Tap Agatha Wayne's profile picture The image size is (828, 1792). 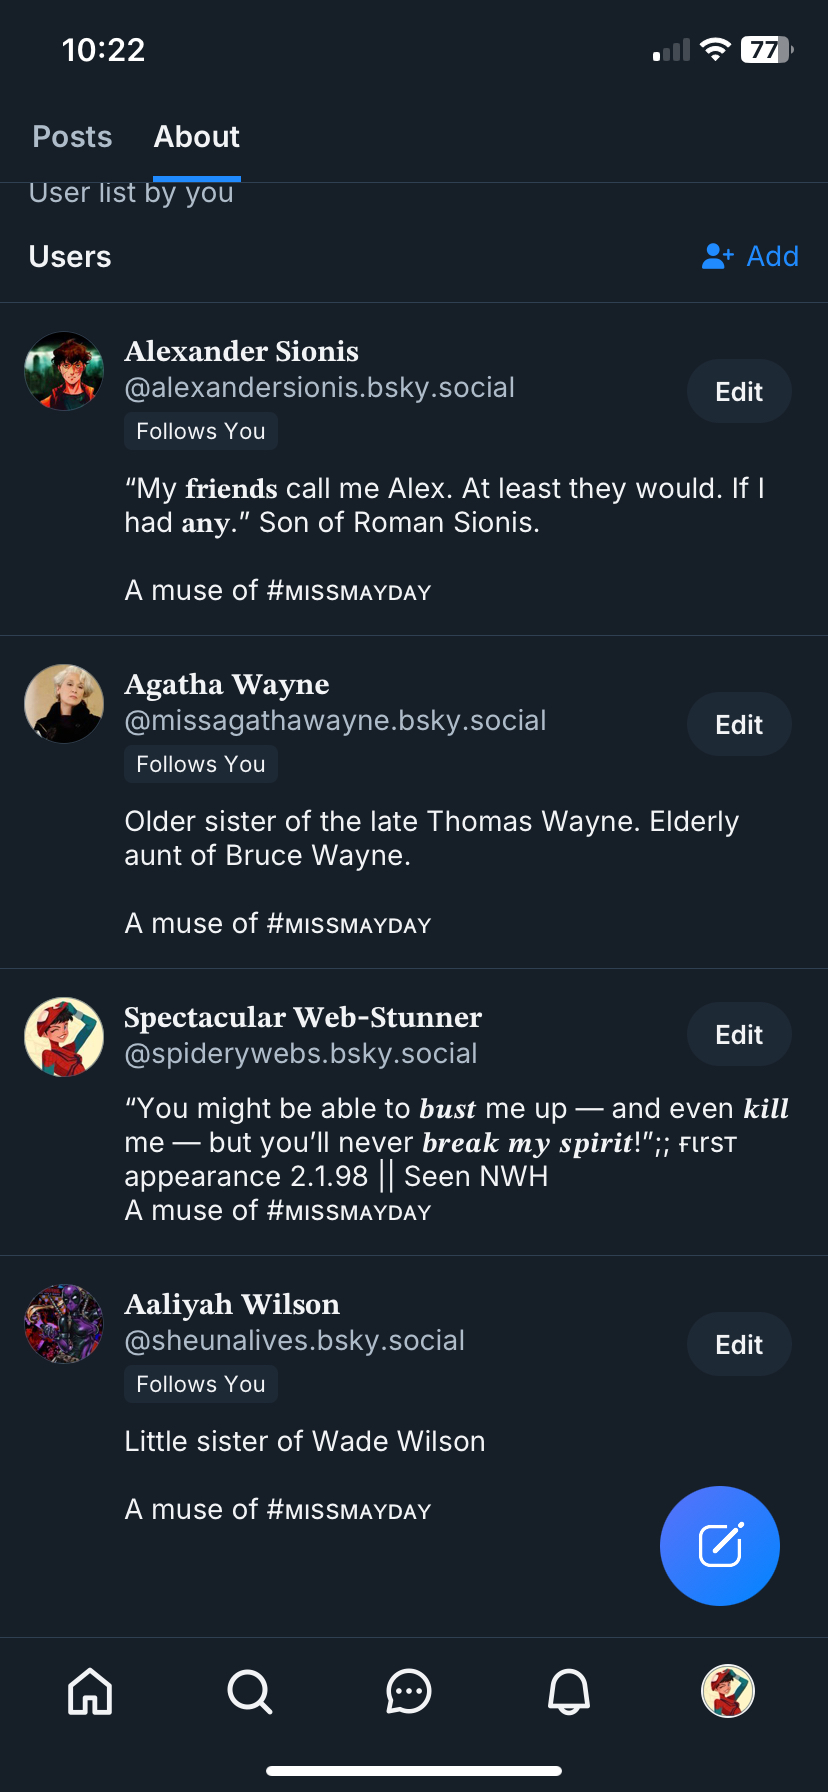[64, 704]
